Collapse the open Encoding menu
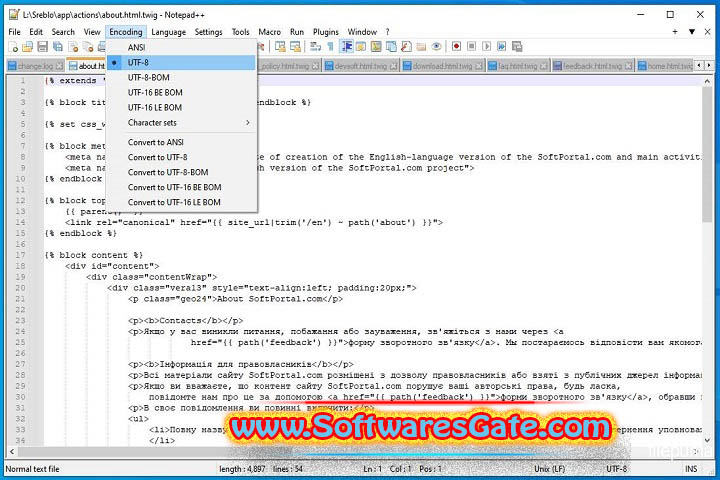 pyautogui.click(x=126, y=32)
